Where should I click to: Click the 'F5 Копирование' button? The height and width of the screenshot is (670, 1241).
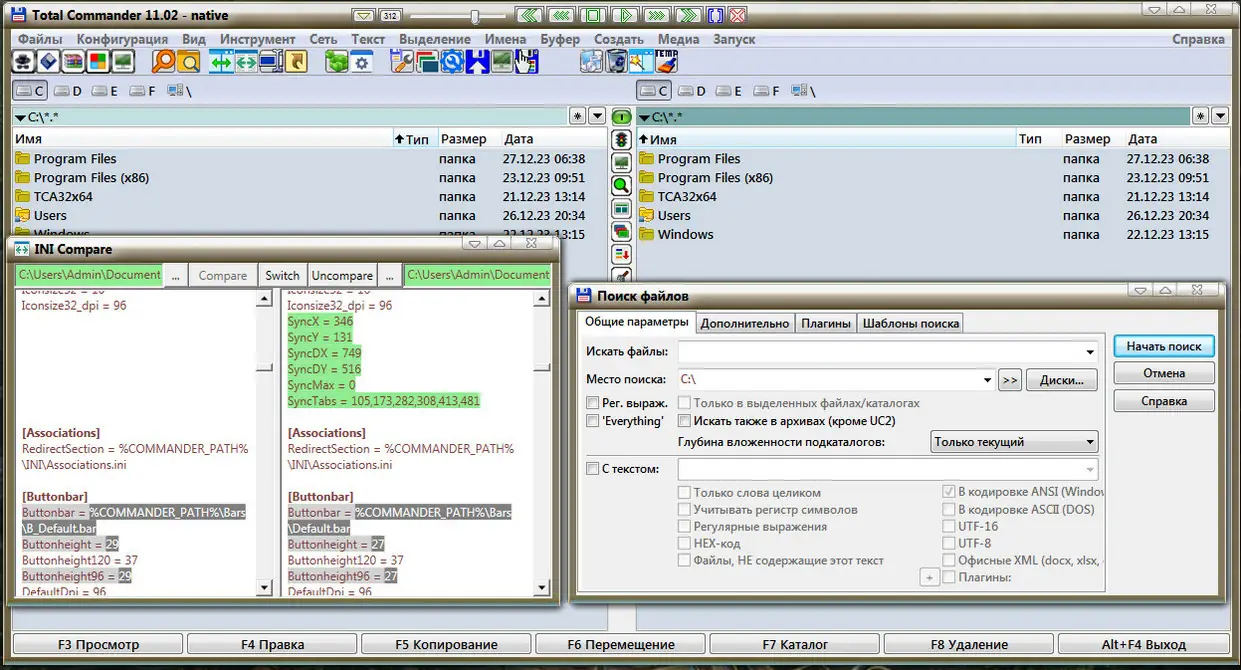click(446, 644)
